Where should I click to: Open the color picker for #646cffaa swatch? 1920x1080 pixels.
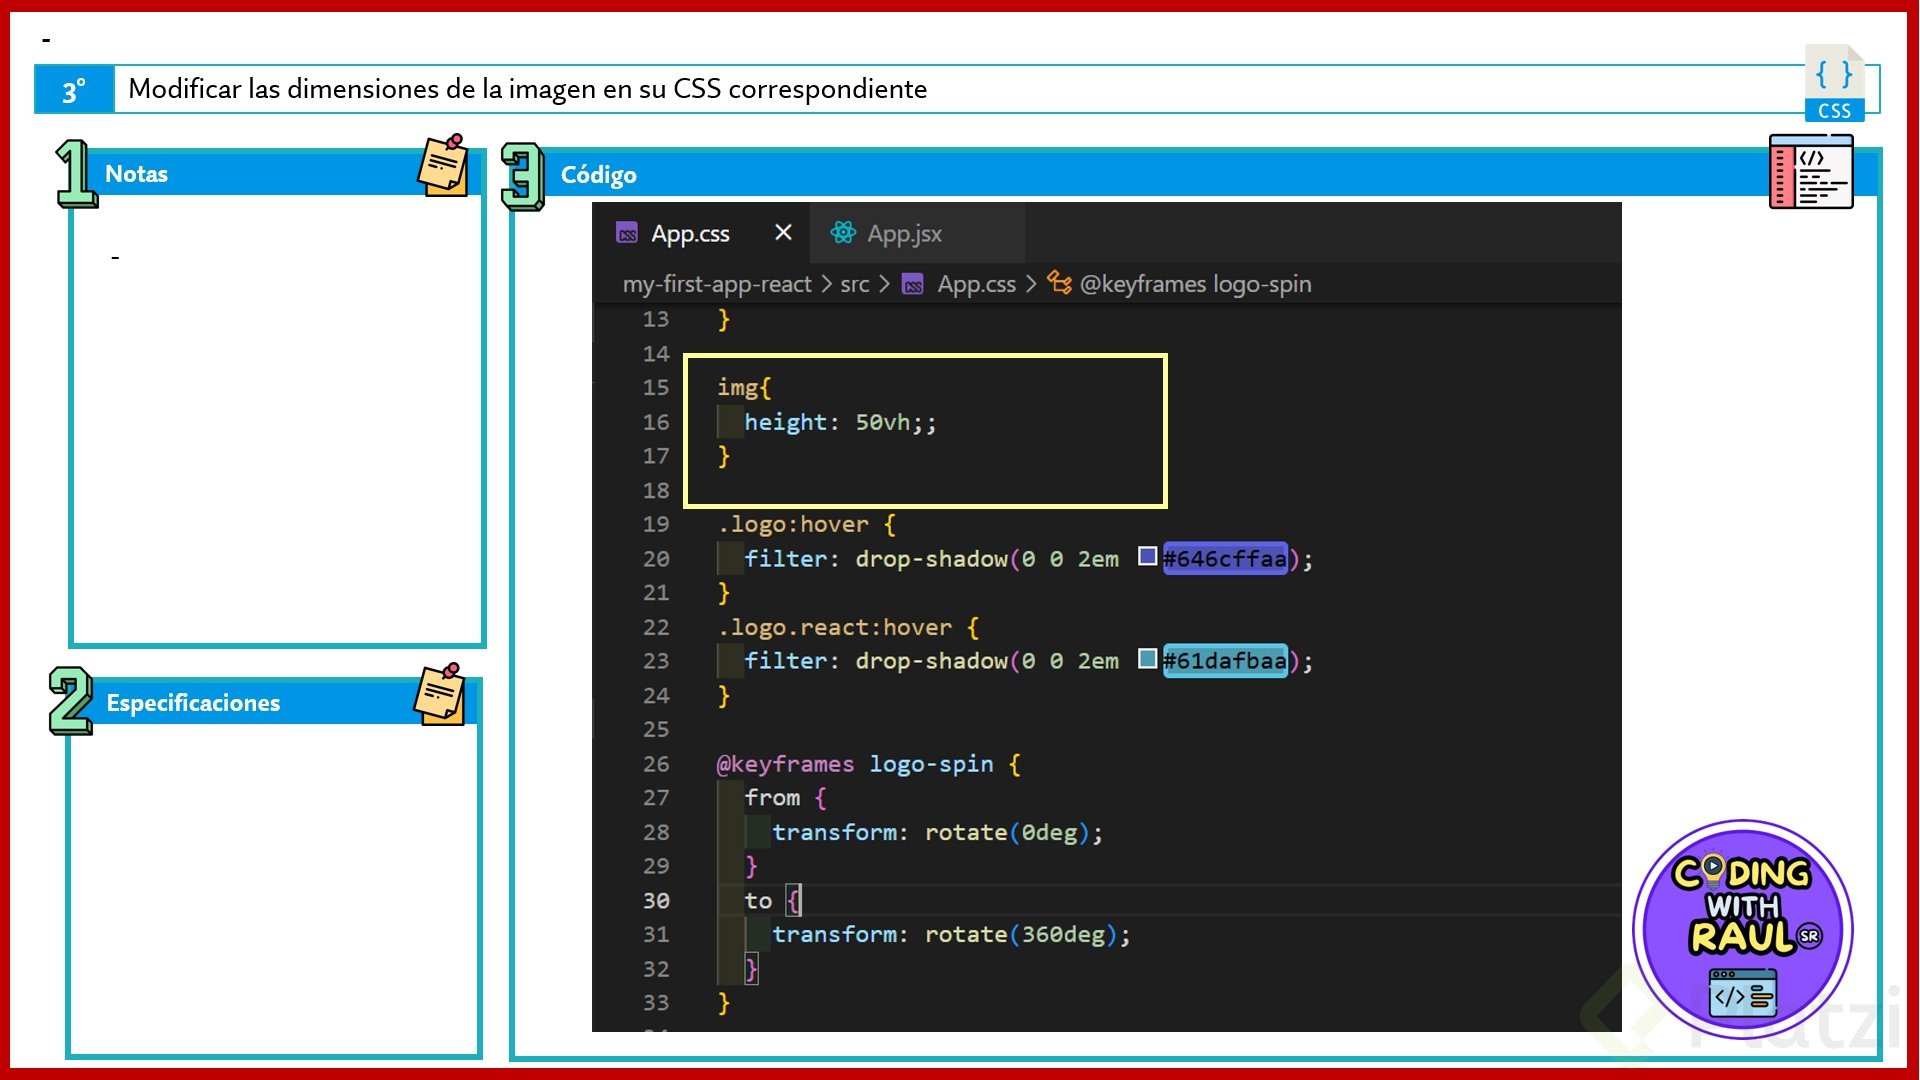coord(1147,557)
